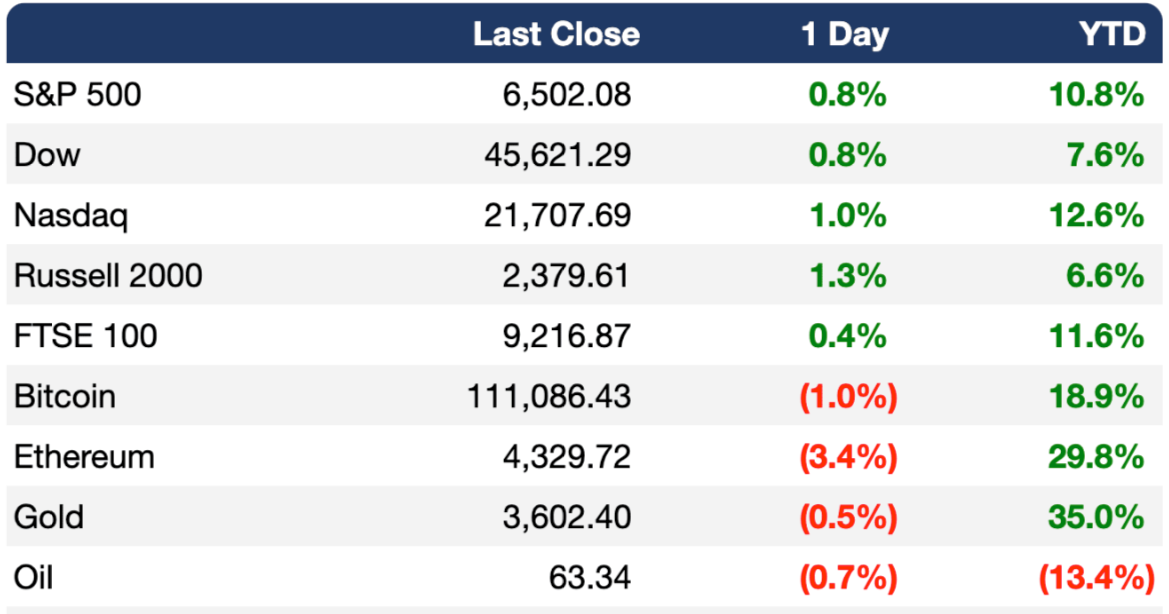Select the Oil row label
The image size is (1169, 614).
click(x=34, y=577)
